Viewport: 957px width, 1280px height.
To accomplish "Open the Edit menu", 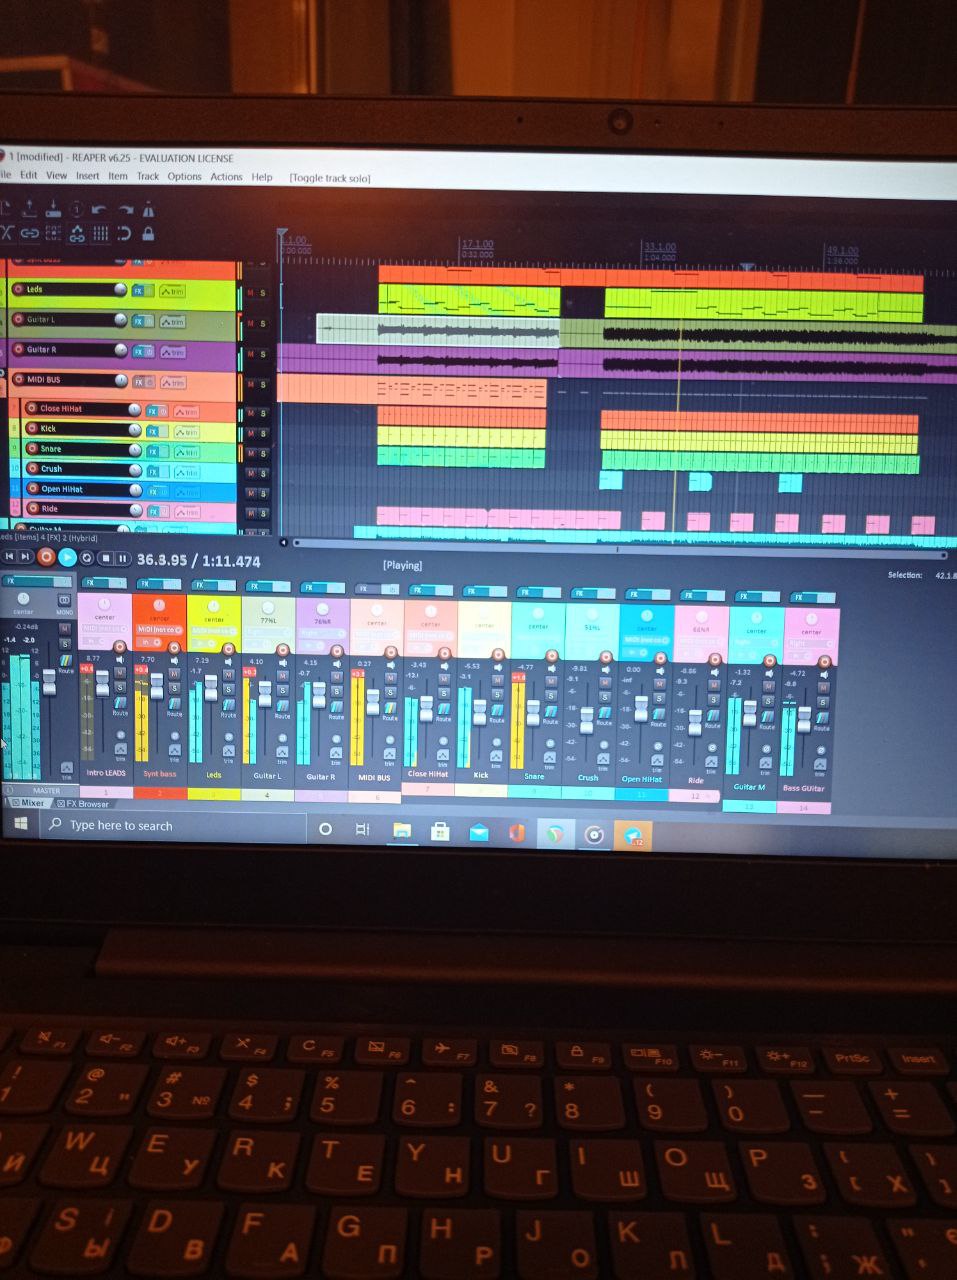I will [29, 176].
